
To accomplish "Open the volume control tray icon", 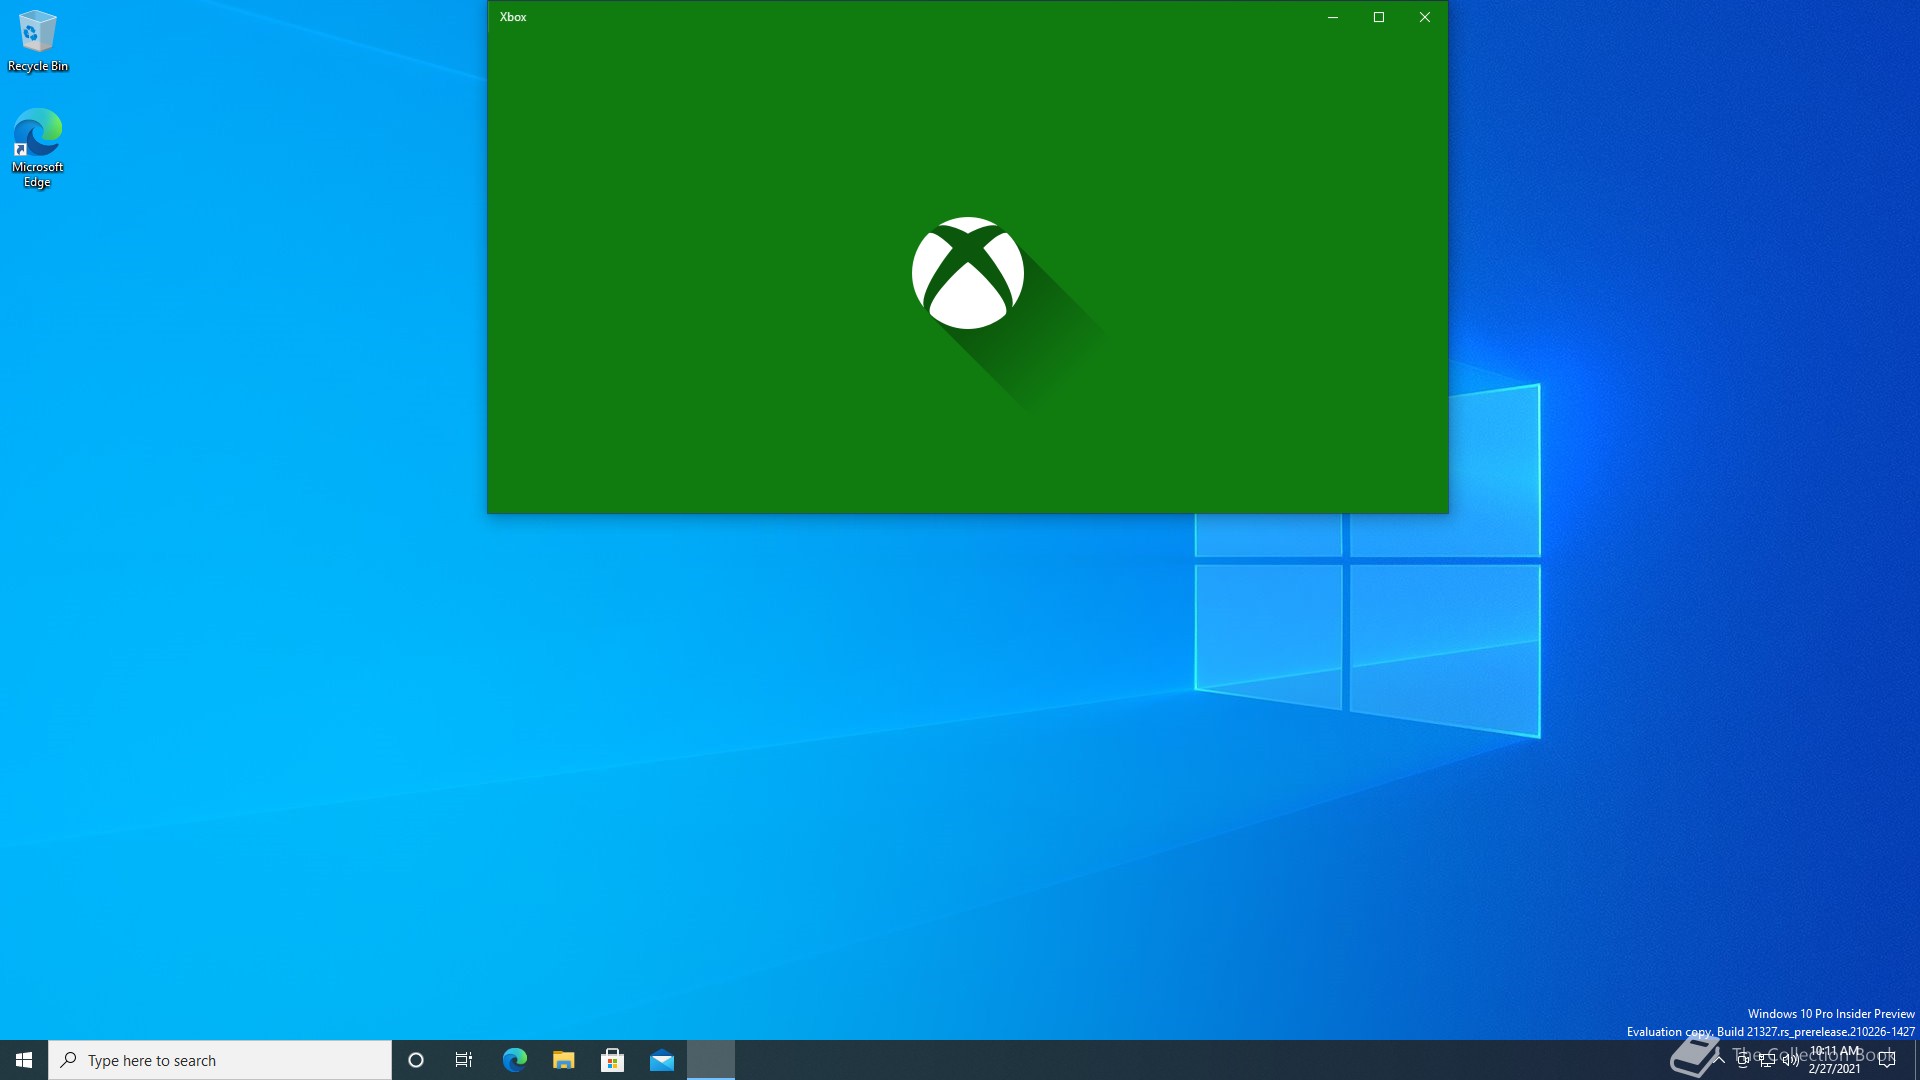I will [1791, 1060].
